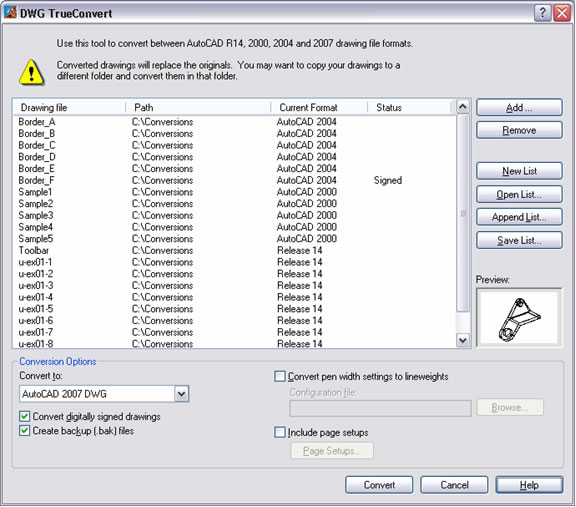Click Append List... button
576x507 pixels.
coord(519,217)
